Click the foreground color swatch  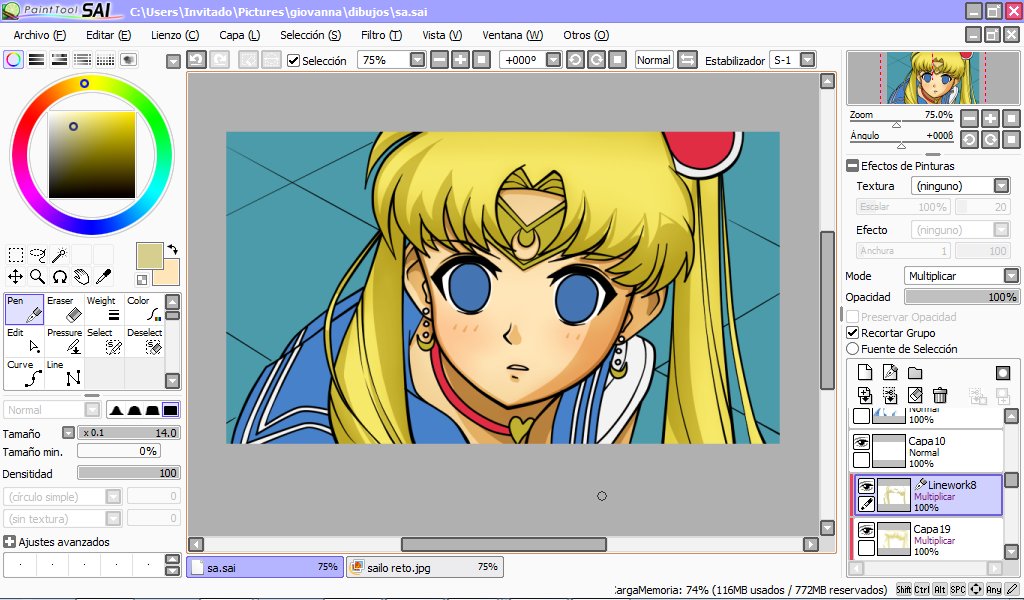(x=150, y=255)
